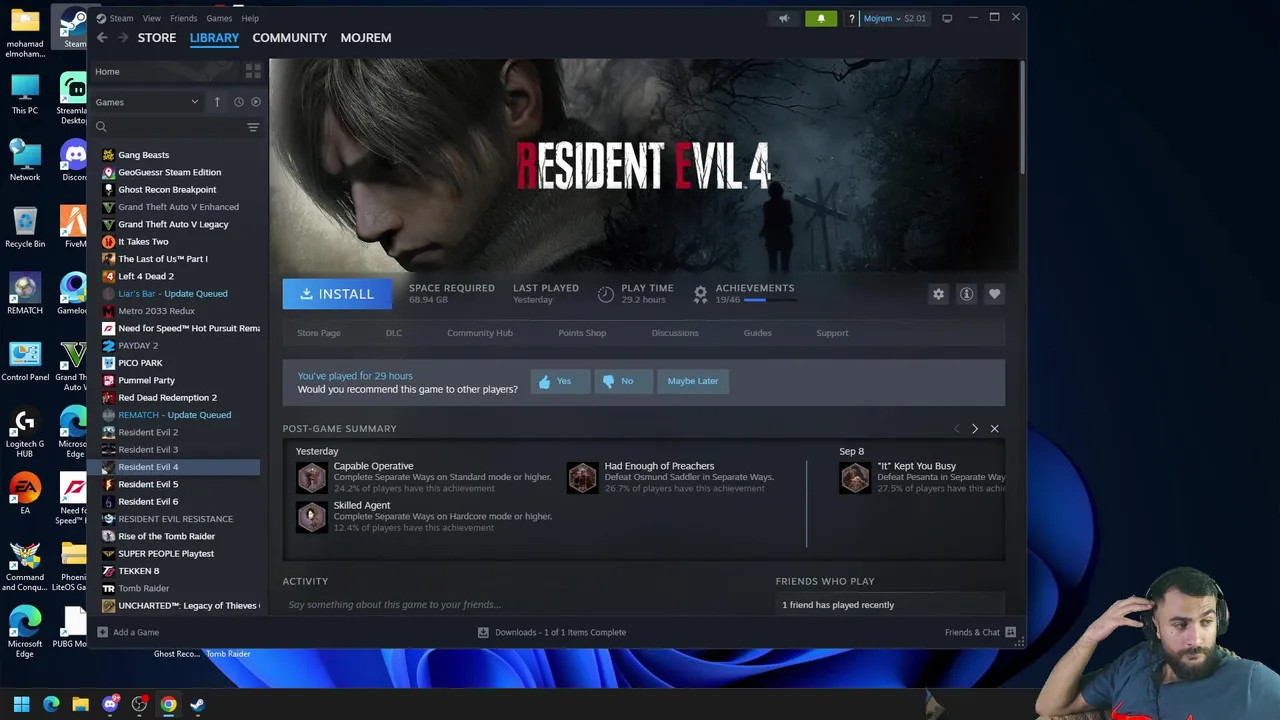1280x720 pixels.
Task: Open the Guides link
Action: pos(757,333)
